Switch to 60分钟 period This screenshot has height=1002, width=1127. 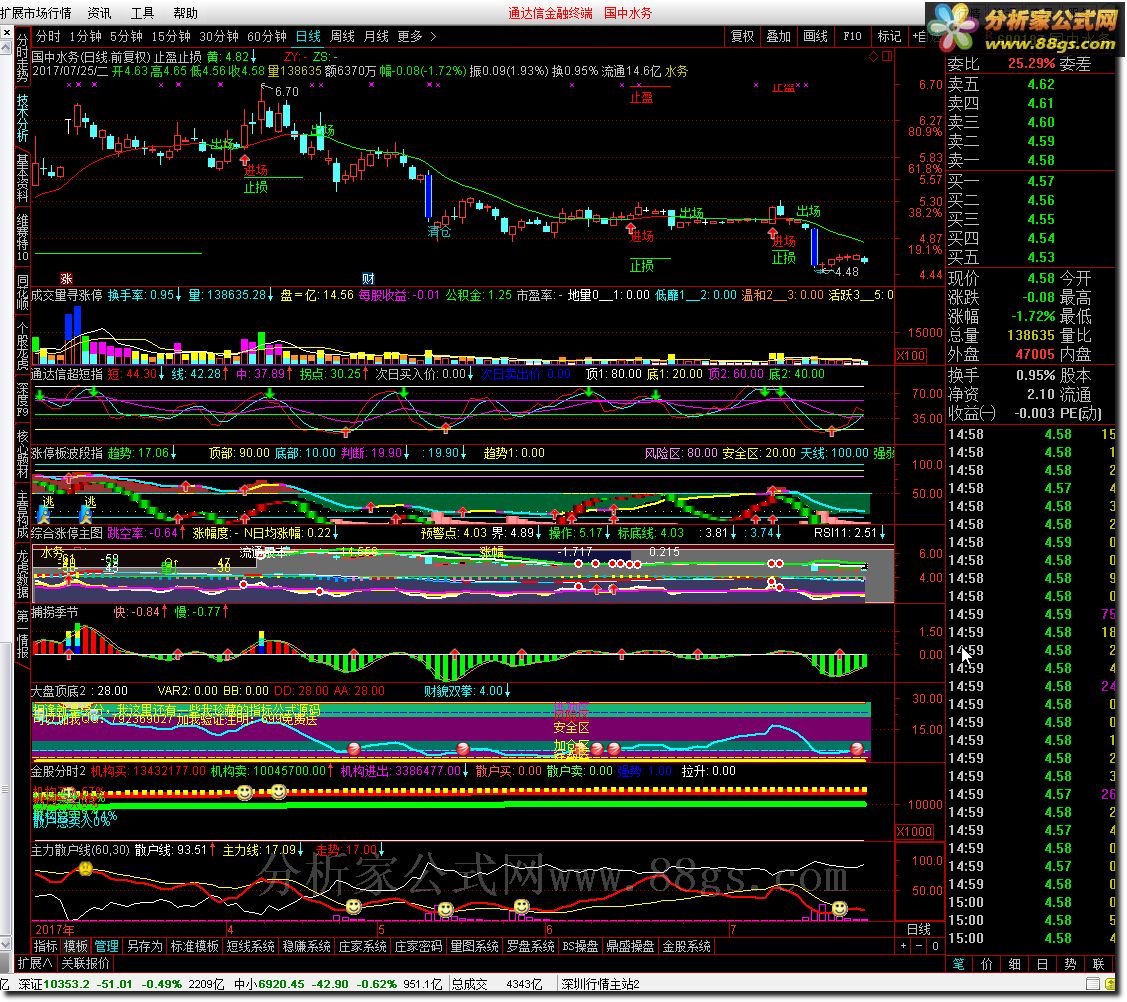[267, 36]
